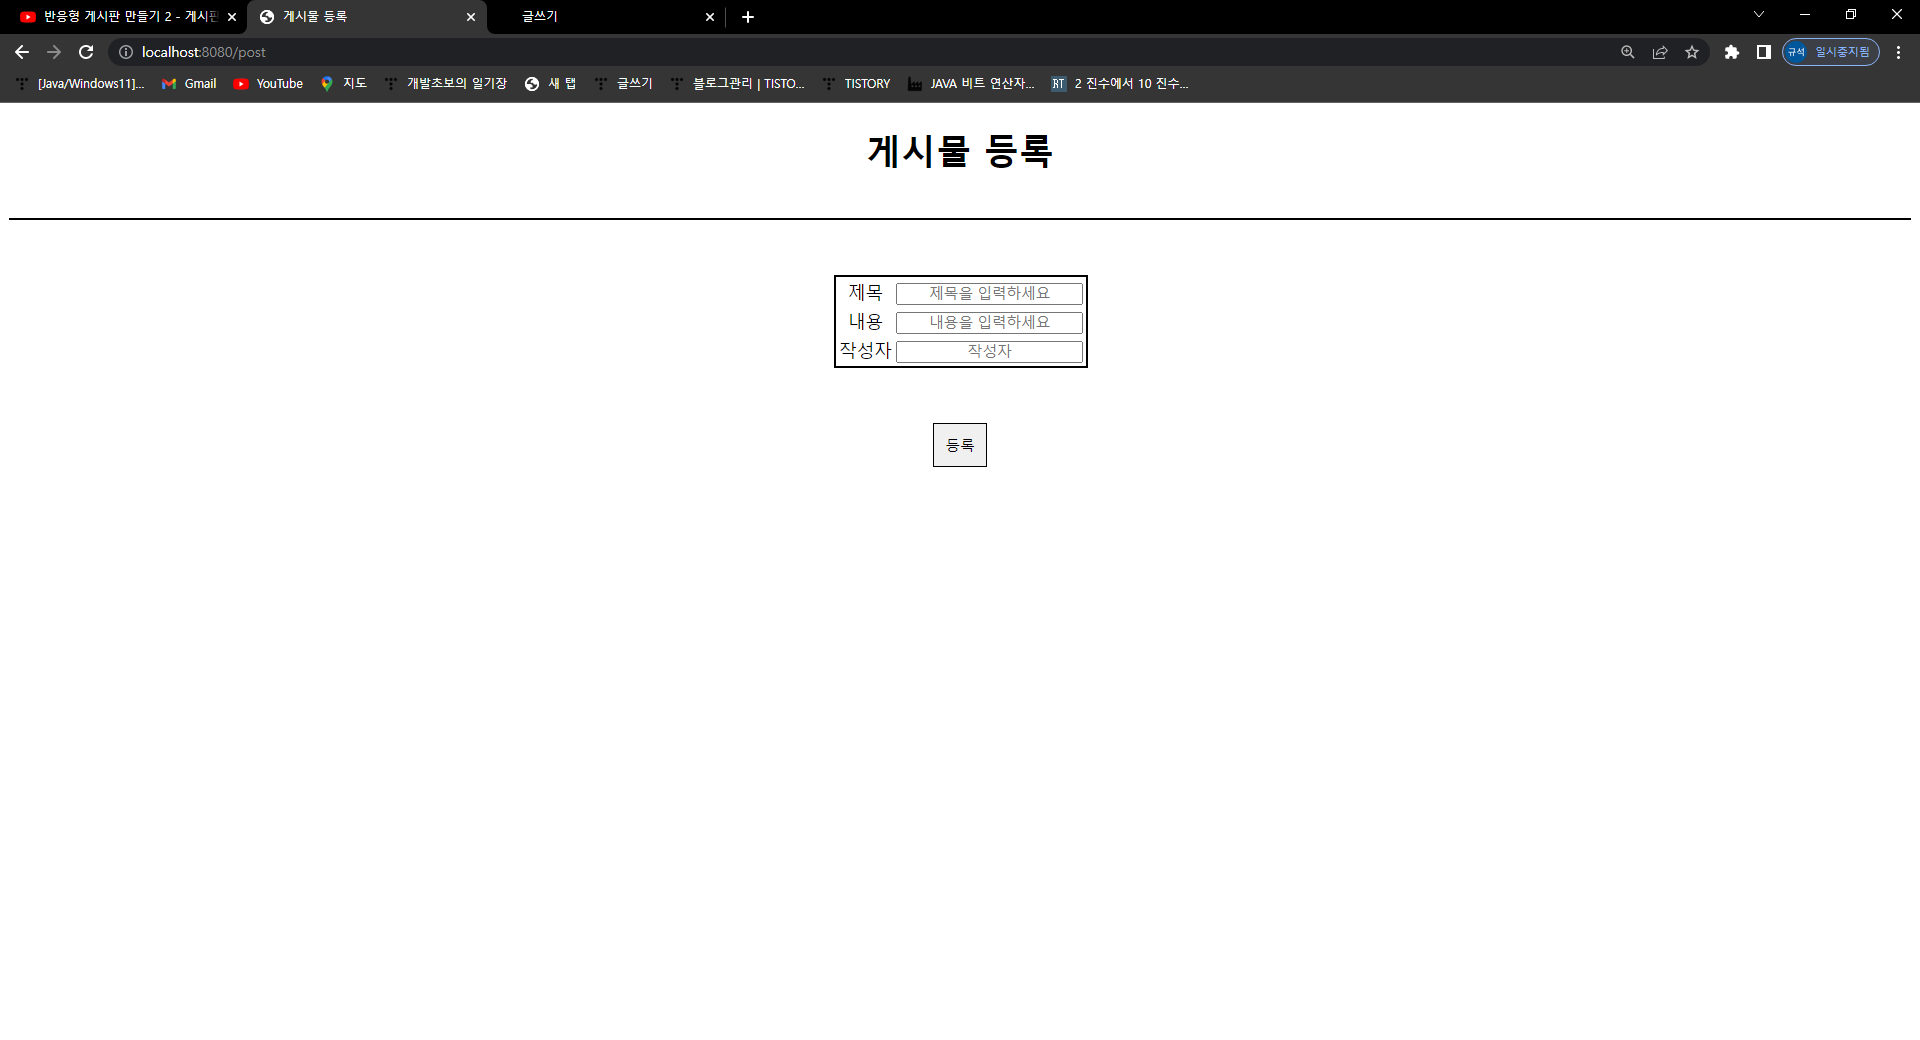Click the 제목 label
1920x1040 pixels.
pos(866,292)
